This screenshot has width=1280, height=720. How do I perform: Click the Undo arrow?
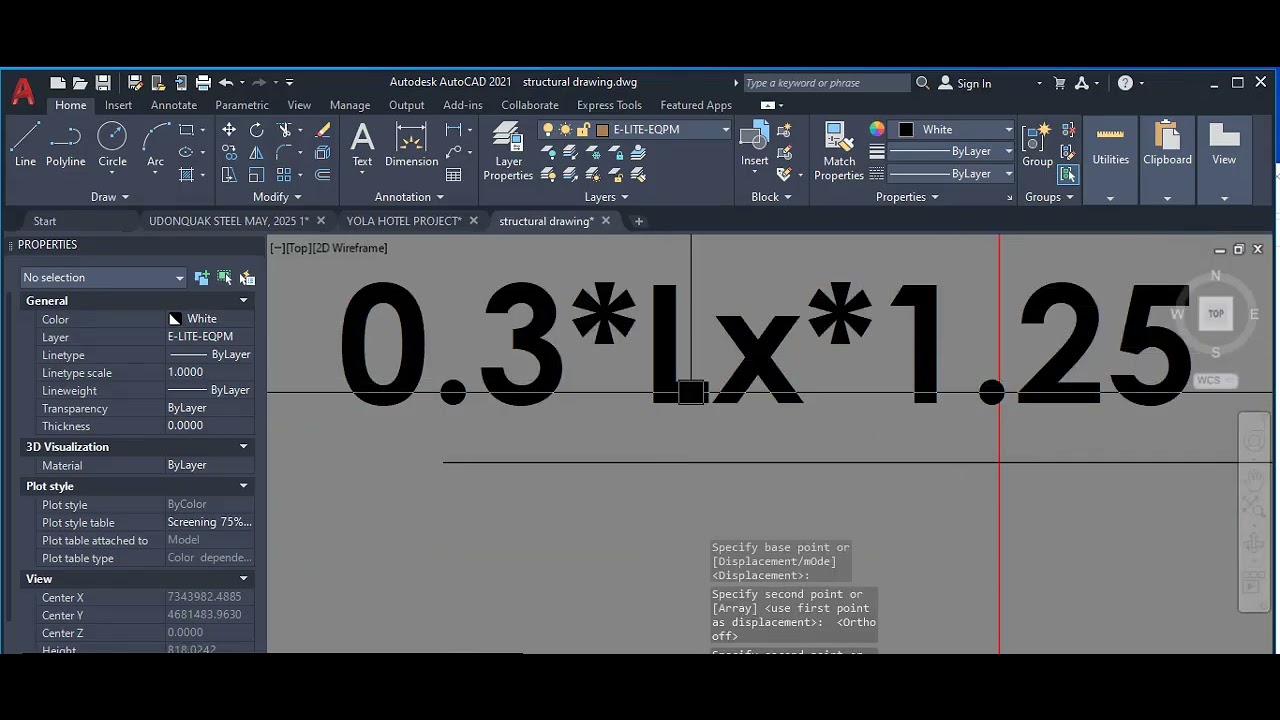[226, 83]
